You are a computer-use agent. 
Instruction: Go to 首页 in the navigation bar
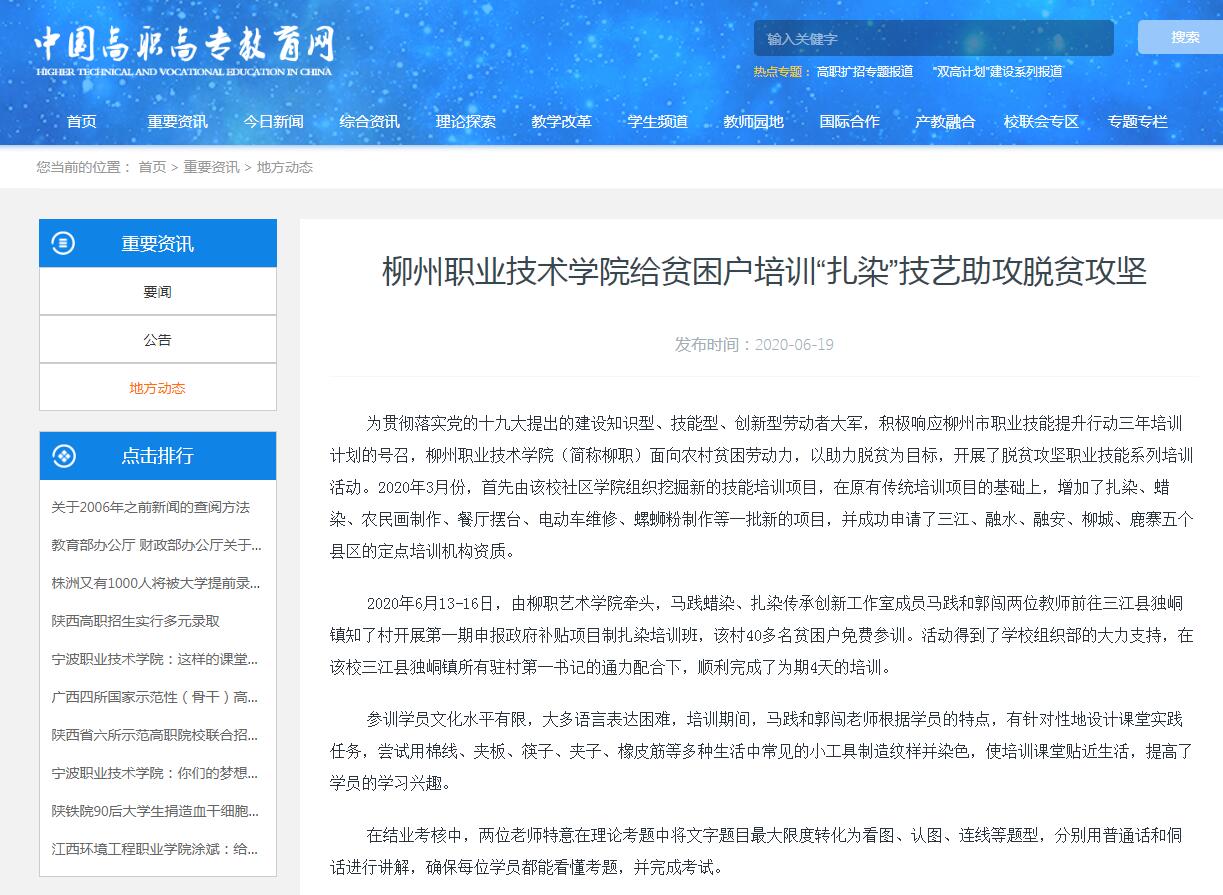[x=82, y=121]
